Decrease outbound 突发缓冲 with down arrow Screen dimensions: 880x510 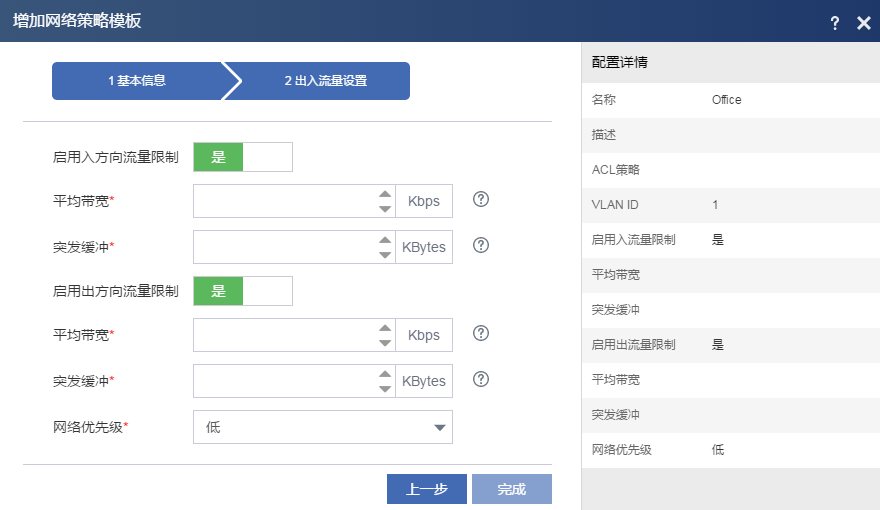pyautogui.click(x=385, y=388)
